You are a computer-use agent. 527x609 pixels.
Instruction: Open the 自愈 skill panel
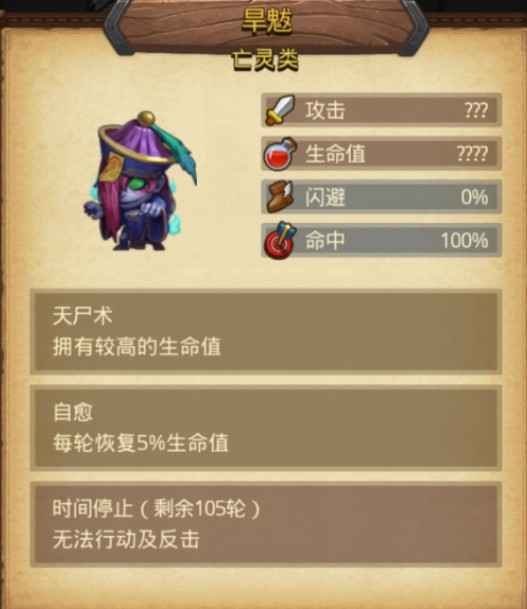pos(266,428)
